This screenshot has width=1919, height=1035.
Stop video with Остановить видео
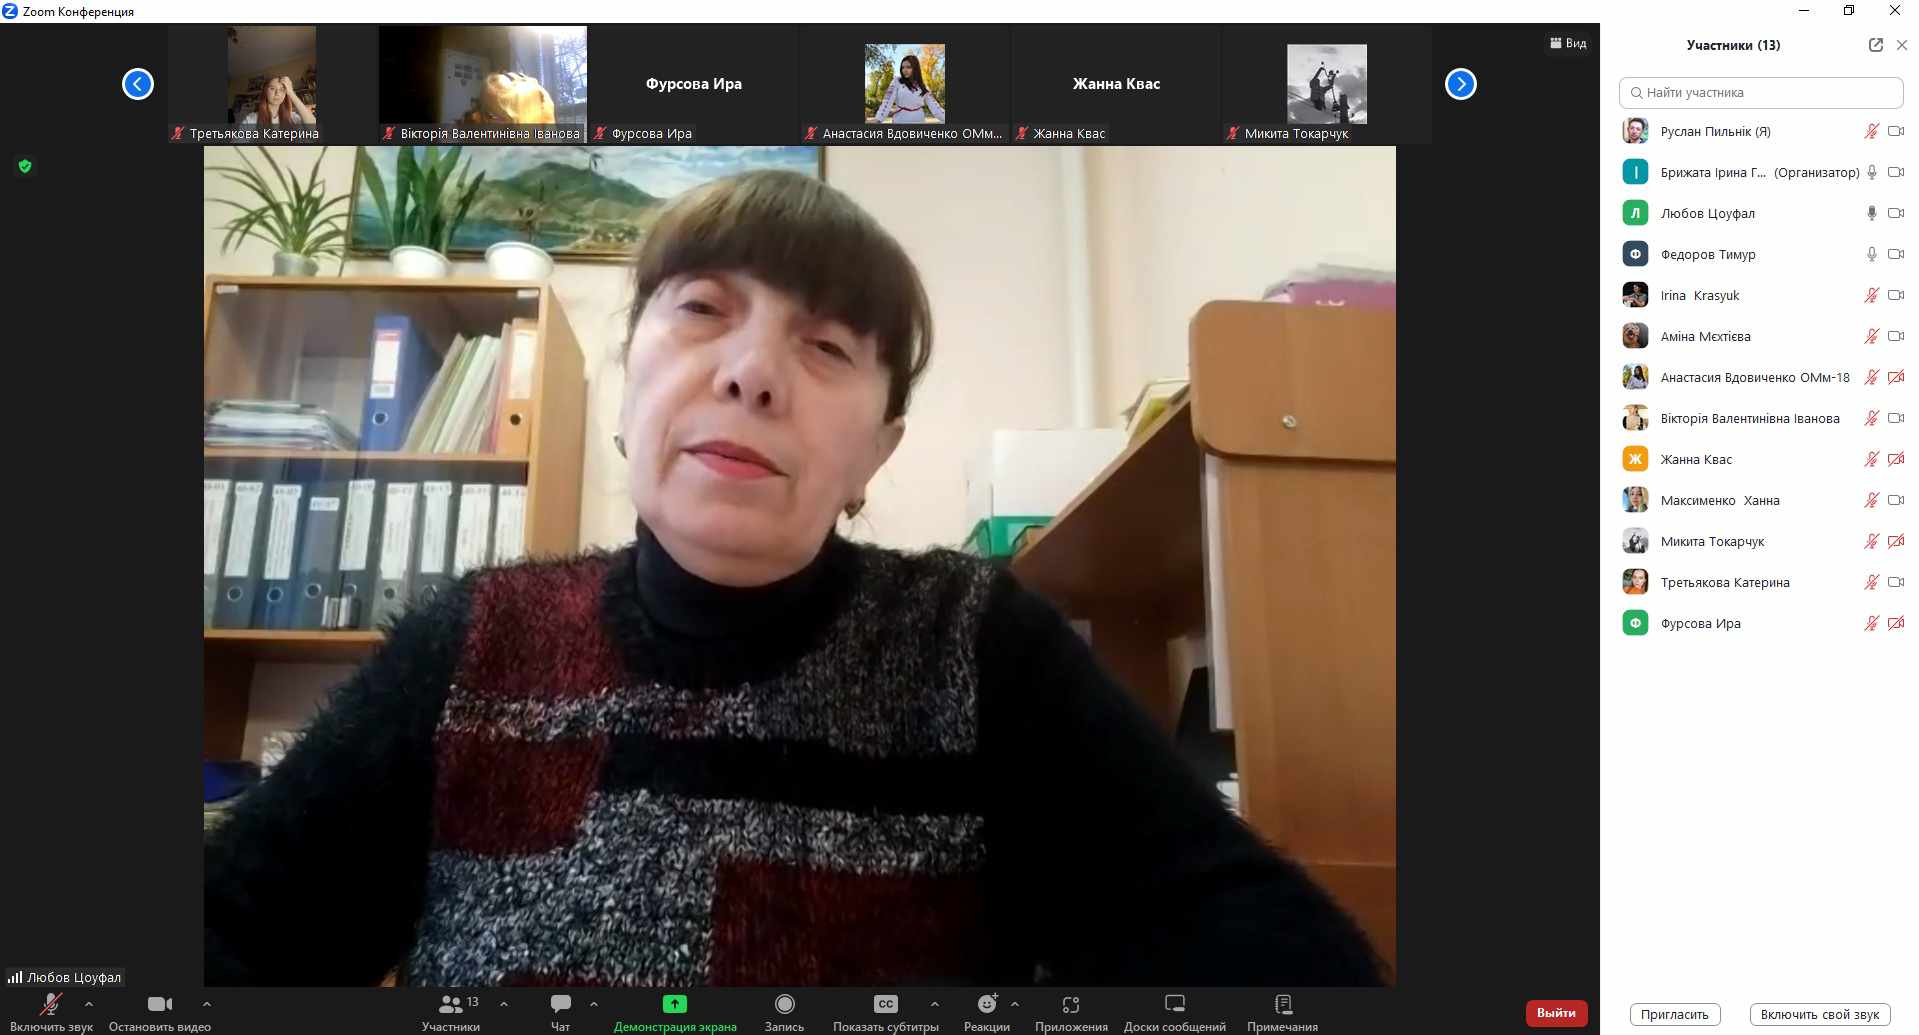(x=159, y=1005)
